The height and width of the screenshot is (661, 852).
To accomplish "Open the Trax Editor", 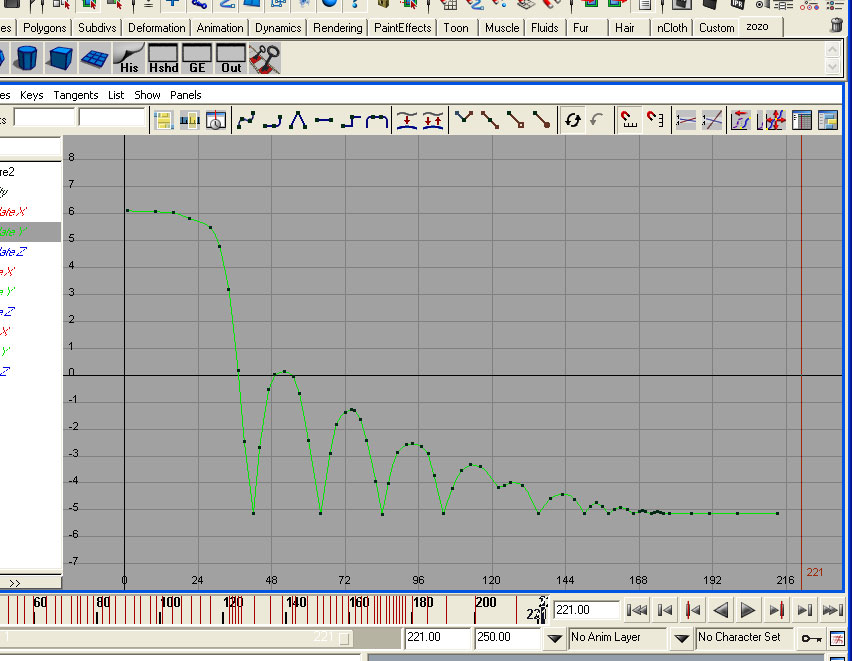I will pyautogui.click(x=828, y=120).
